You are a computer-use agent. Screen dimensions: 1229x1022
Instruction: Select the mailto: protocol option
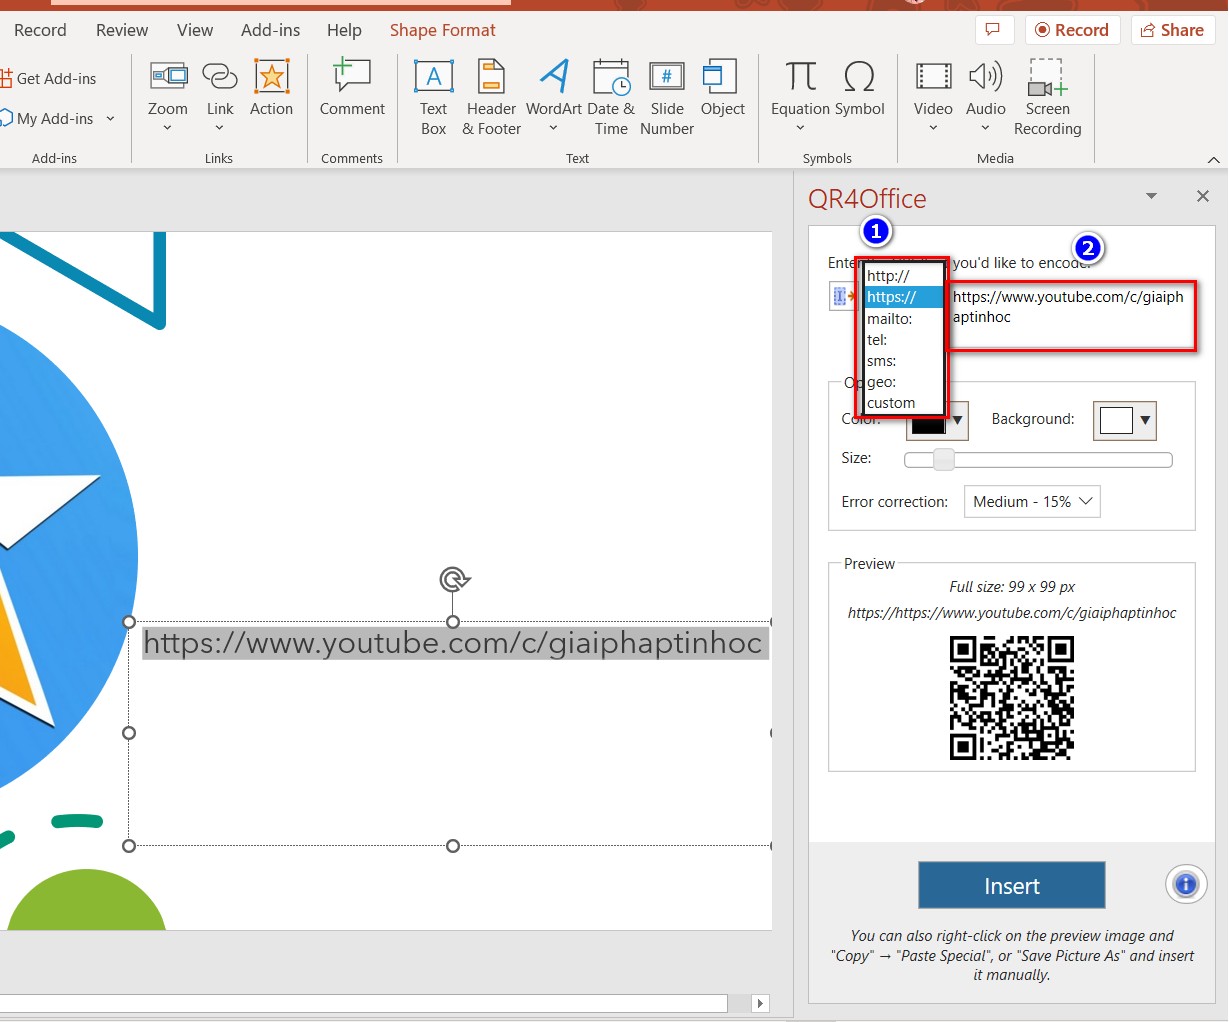pos(904,319)
